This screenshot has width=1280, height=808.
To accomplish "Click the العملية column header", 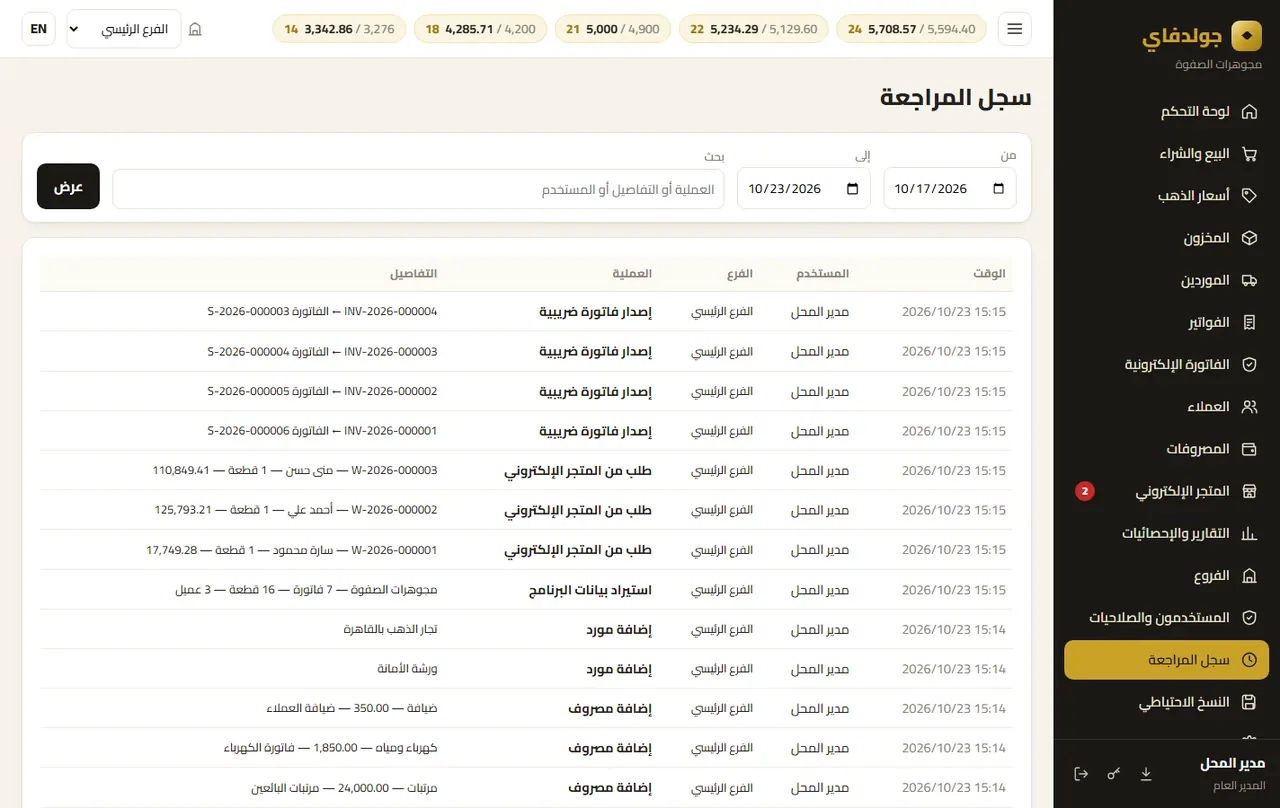I will click(633, 274).
